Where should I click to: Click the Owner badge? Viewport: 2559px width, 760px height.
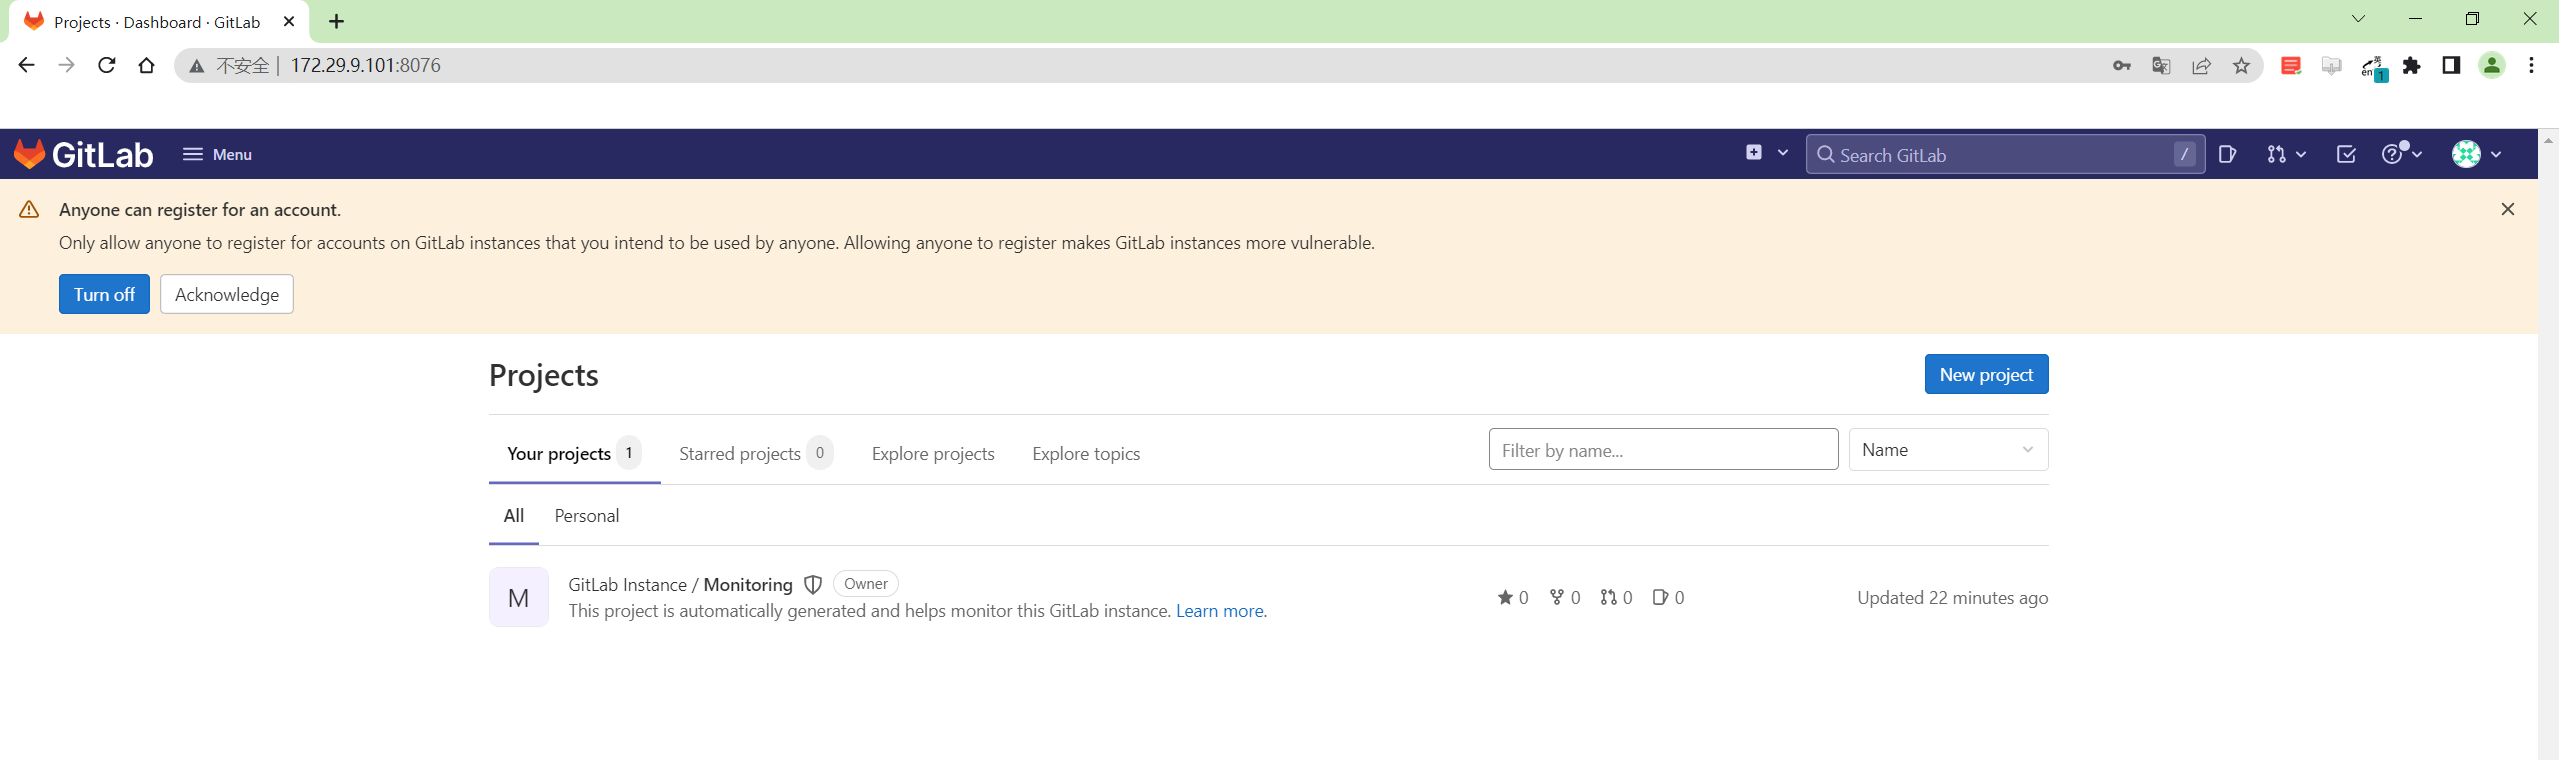(866, 584)
